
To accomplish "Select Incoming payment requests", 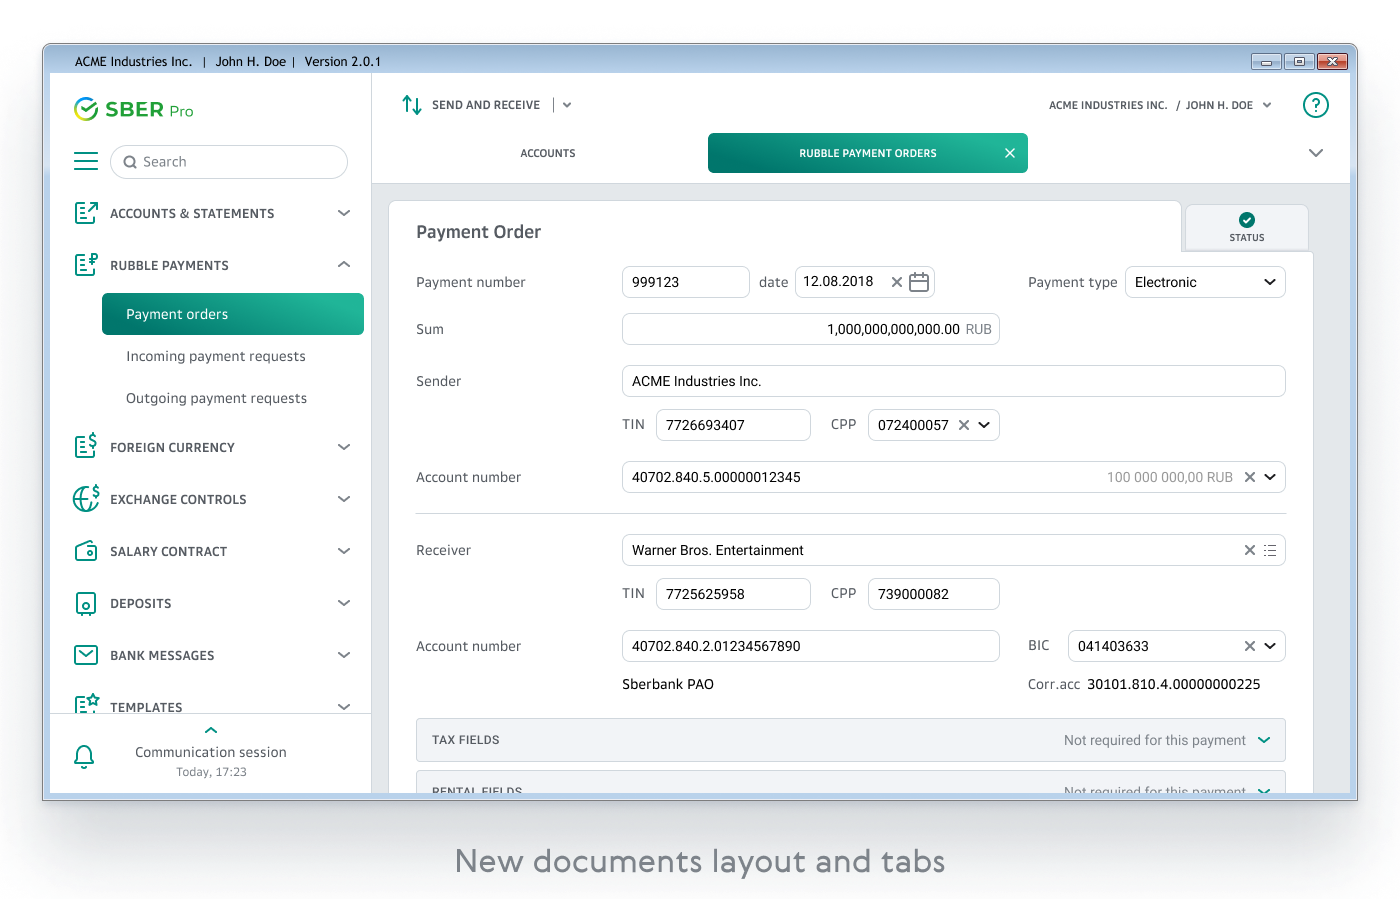I will (216, 356).
